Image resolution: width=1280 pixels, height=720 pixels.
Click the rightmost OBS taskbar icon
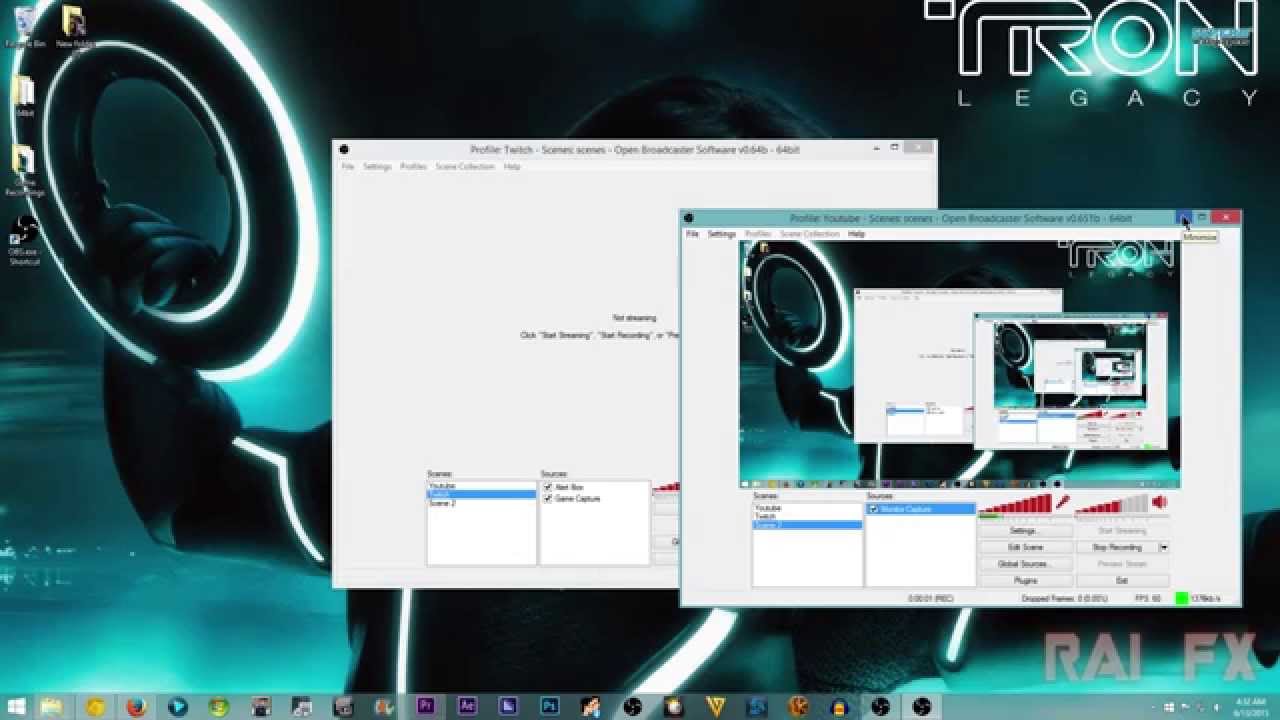coord(921,707)
